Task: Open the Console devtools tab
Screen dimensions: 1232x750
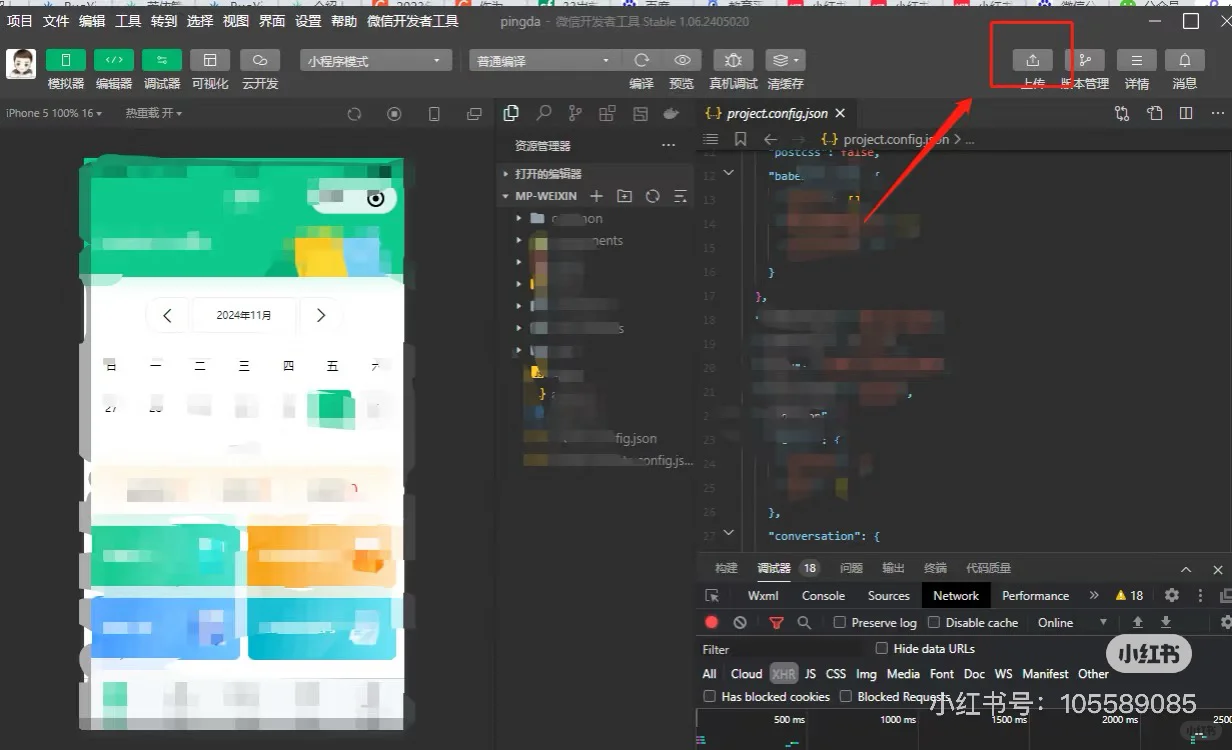Action: pos(823,595)
